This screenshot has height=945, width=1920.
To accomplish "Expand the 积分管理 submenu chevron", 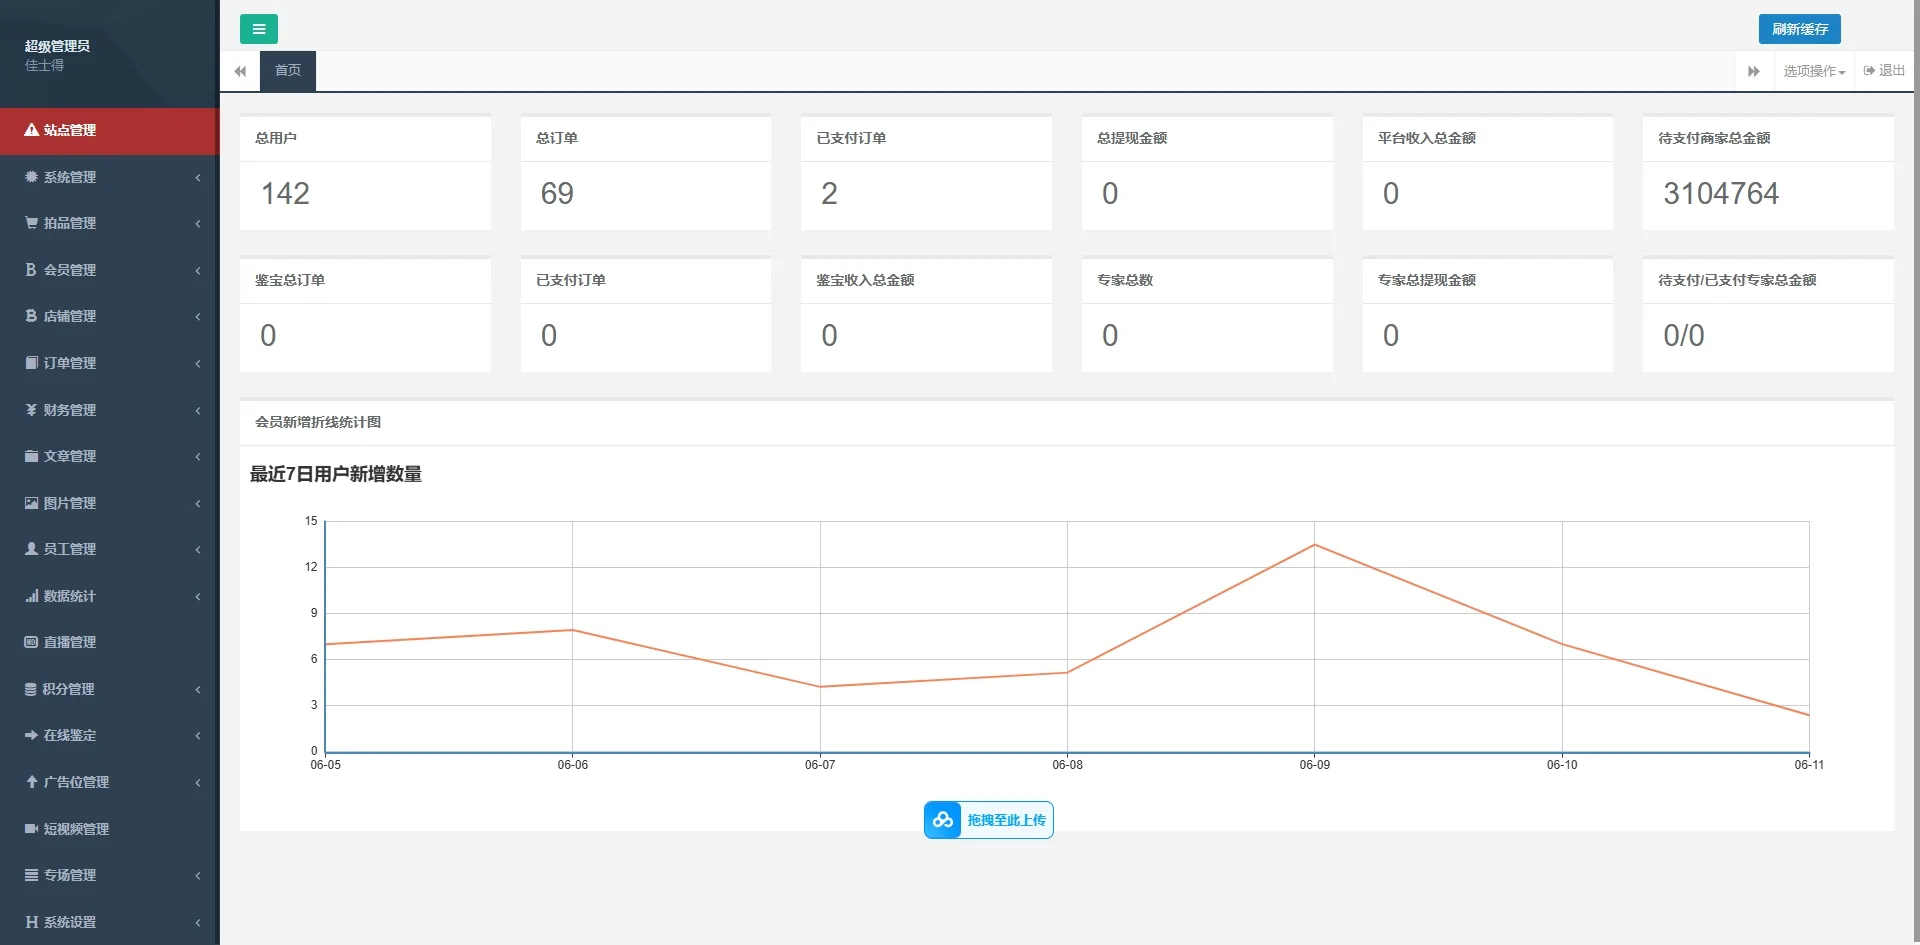I will coord(198,689).
